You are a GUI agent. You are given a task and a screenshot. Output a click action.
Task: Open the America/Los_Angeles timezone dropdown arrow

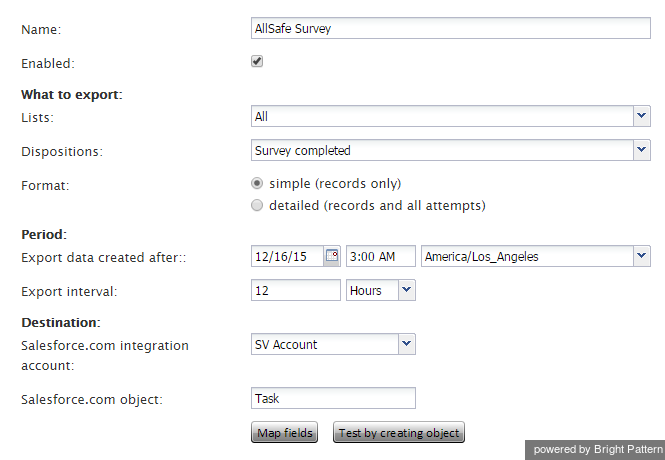(x=642, y=256)
